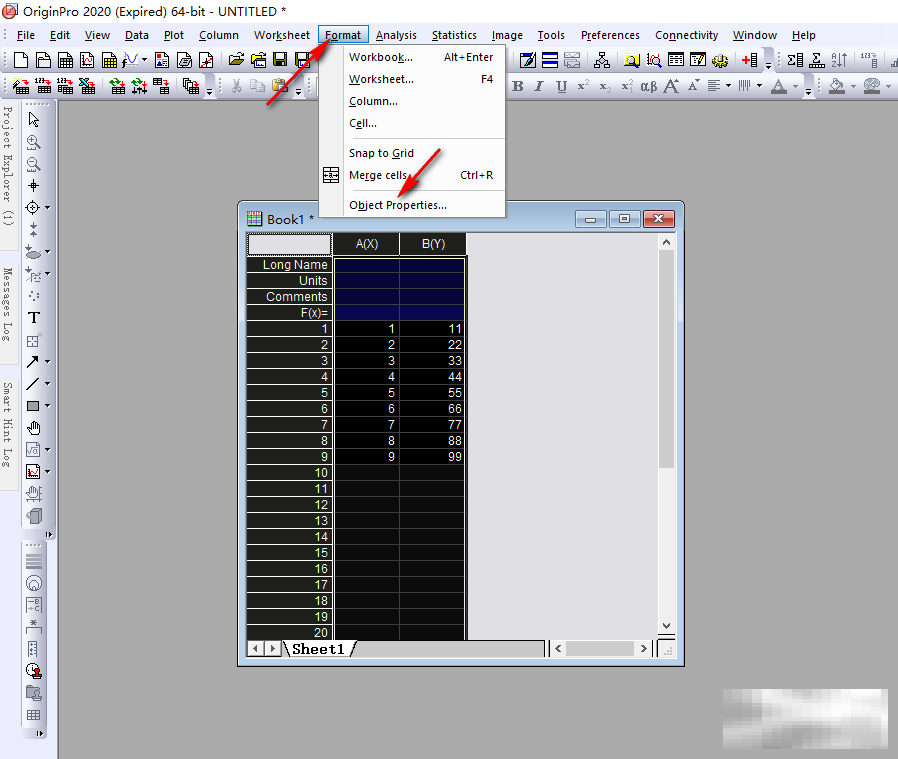Screen dimensions: 898x759
Task: Create a new project from the toolbar
Action: coord(21,60)
